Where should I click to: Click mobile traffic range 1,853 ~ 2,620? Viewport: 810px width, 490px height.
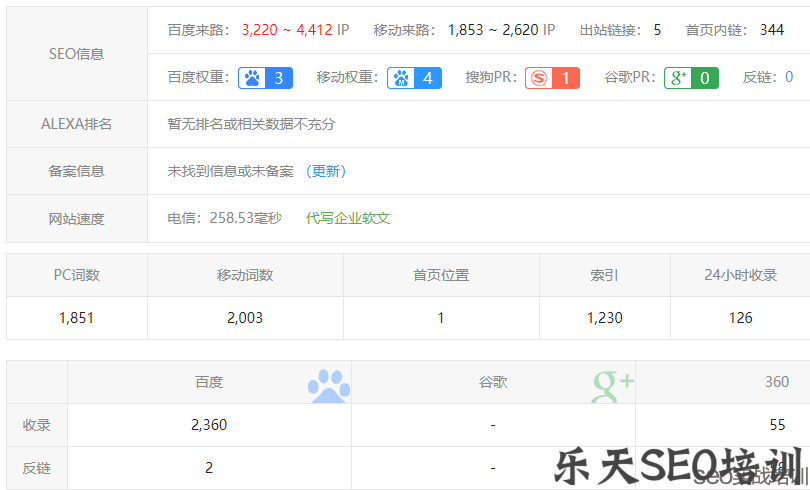pos(493,30)
